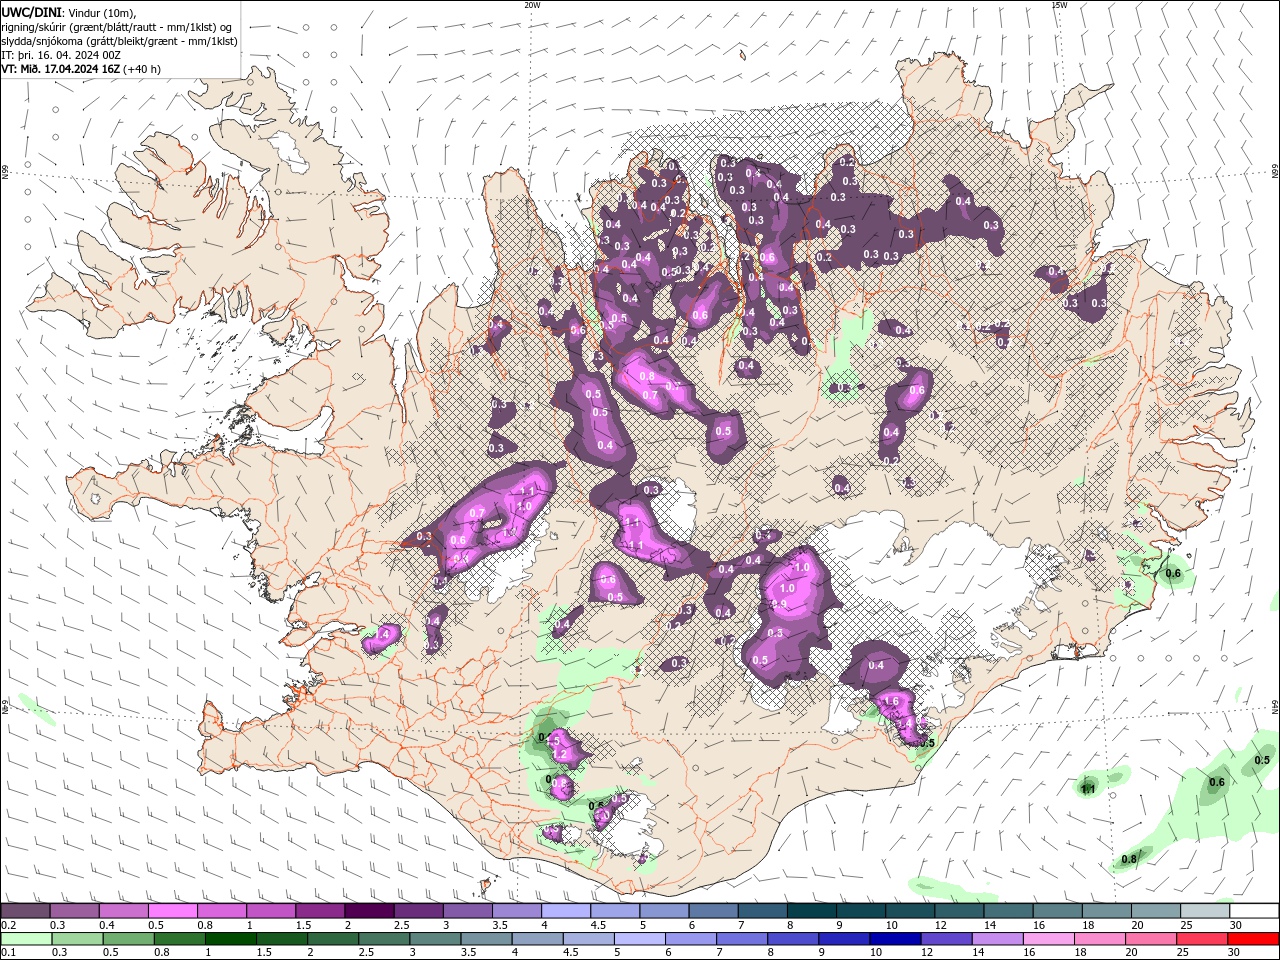
Task: Select the 3.5 grey-blue rain legend swatch
Action: pyautogui.click(x=486, y=939)
